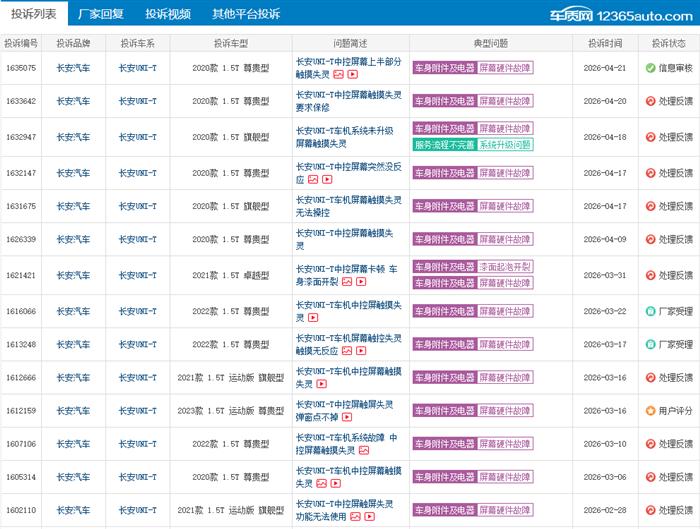Open image icon for complaint 1632147
This screenshot has width=700, height=529.
(x=313, y=180)
